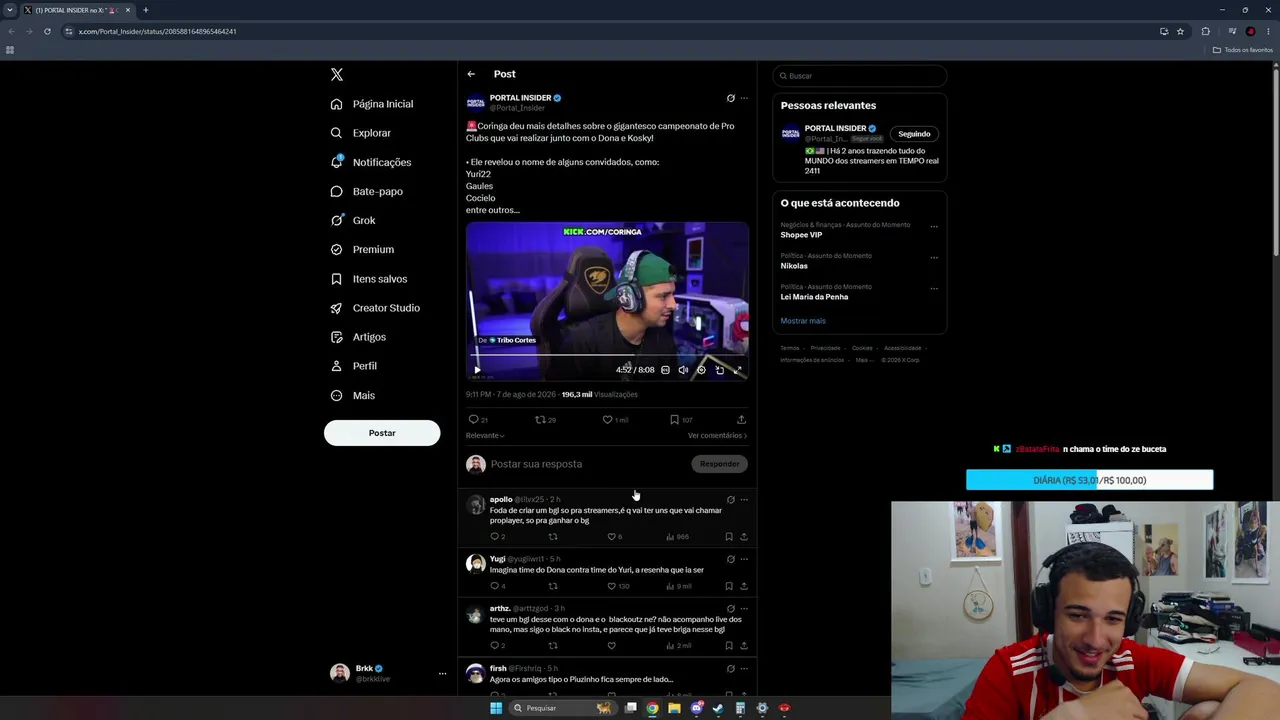
Task: Click the Mostrar mais link
Action: (x=803, y=321)
